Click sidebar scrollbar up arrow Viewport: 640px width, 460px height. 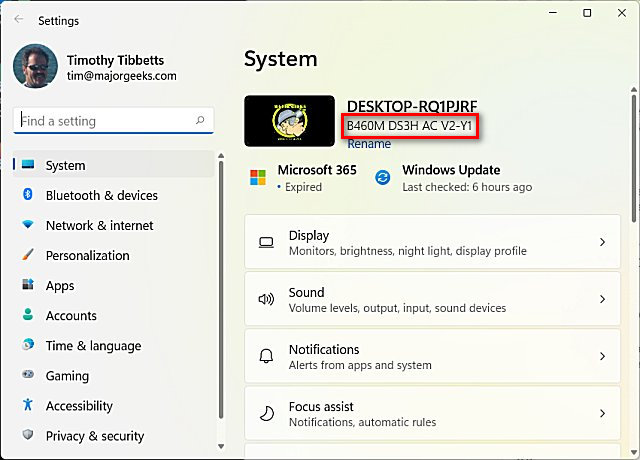pyautogui.click(x=221, y=156)
